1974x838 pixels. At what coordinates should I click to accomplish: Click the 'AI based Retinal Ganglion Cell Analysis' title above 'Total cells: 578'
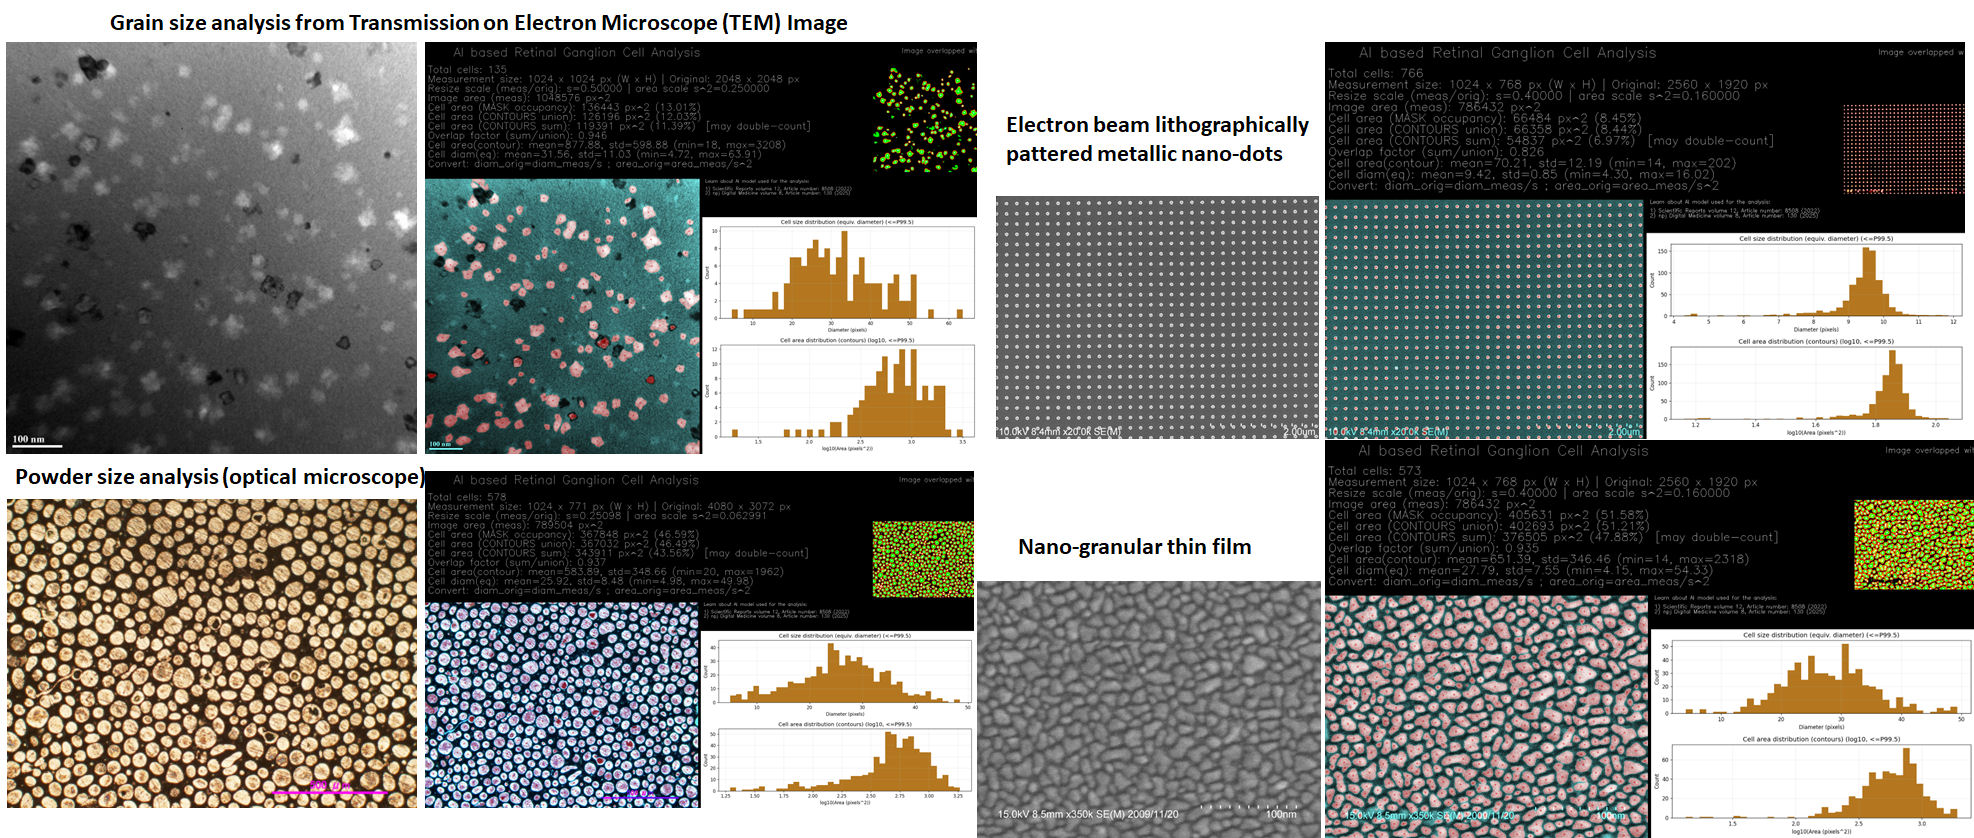tap(576, 480)
